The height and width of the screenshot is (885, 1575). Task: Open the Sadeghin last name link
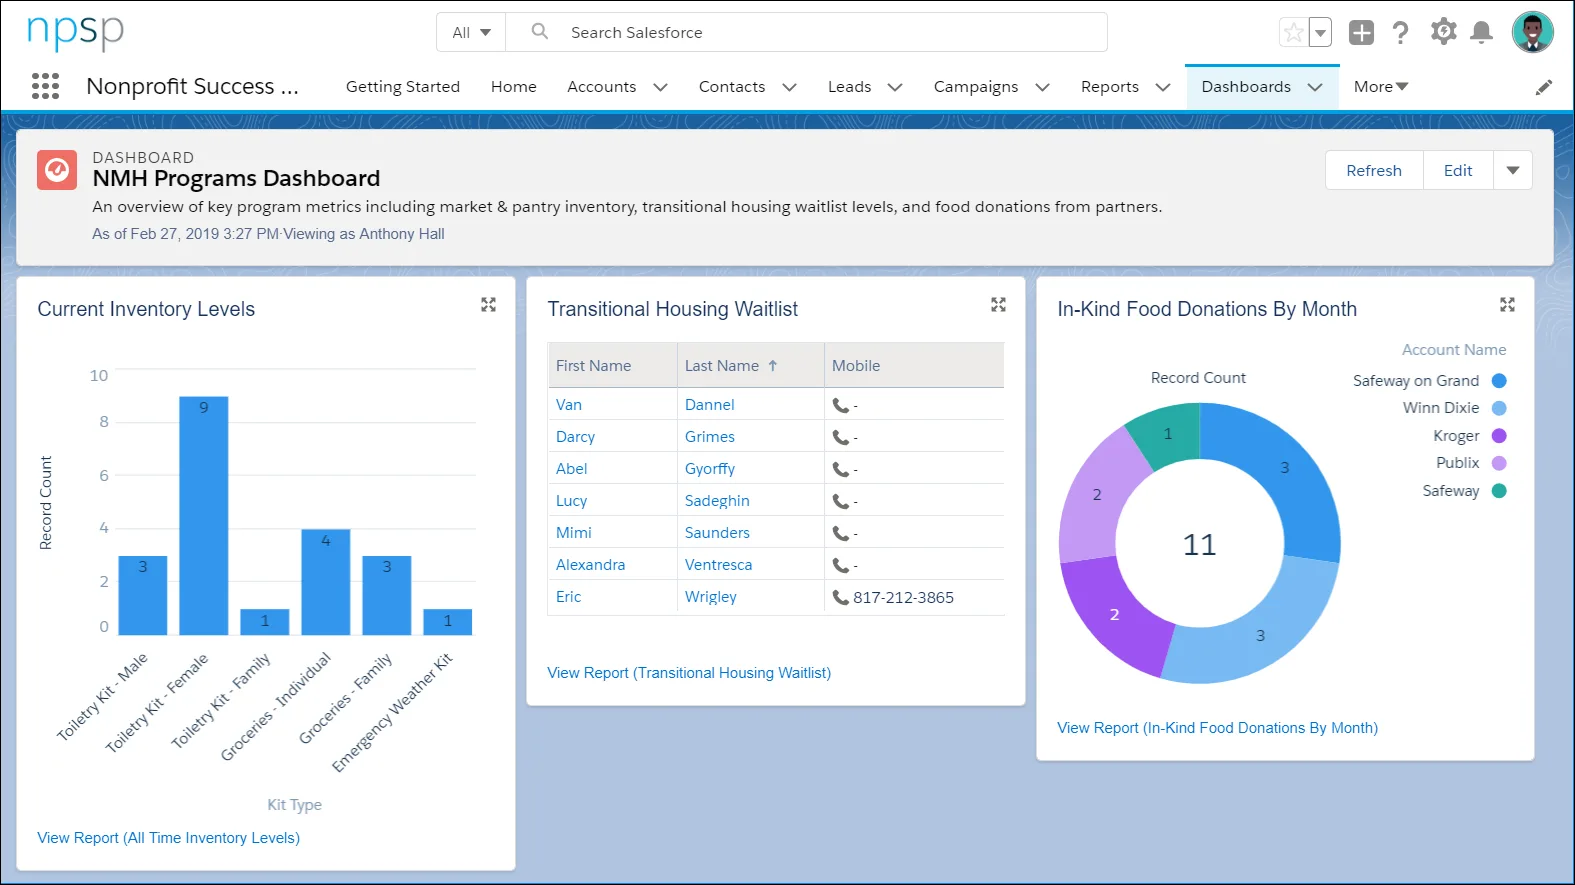717,501
